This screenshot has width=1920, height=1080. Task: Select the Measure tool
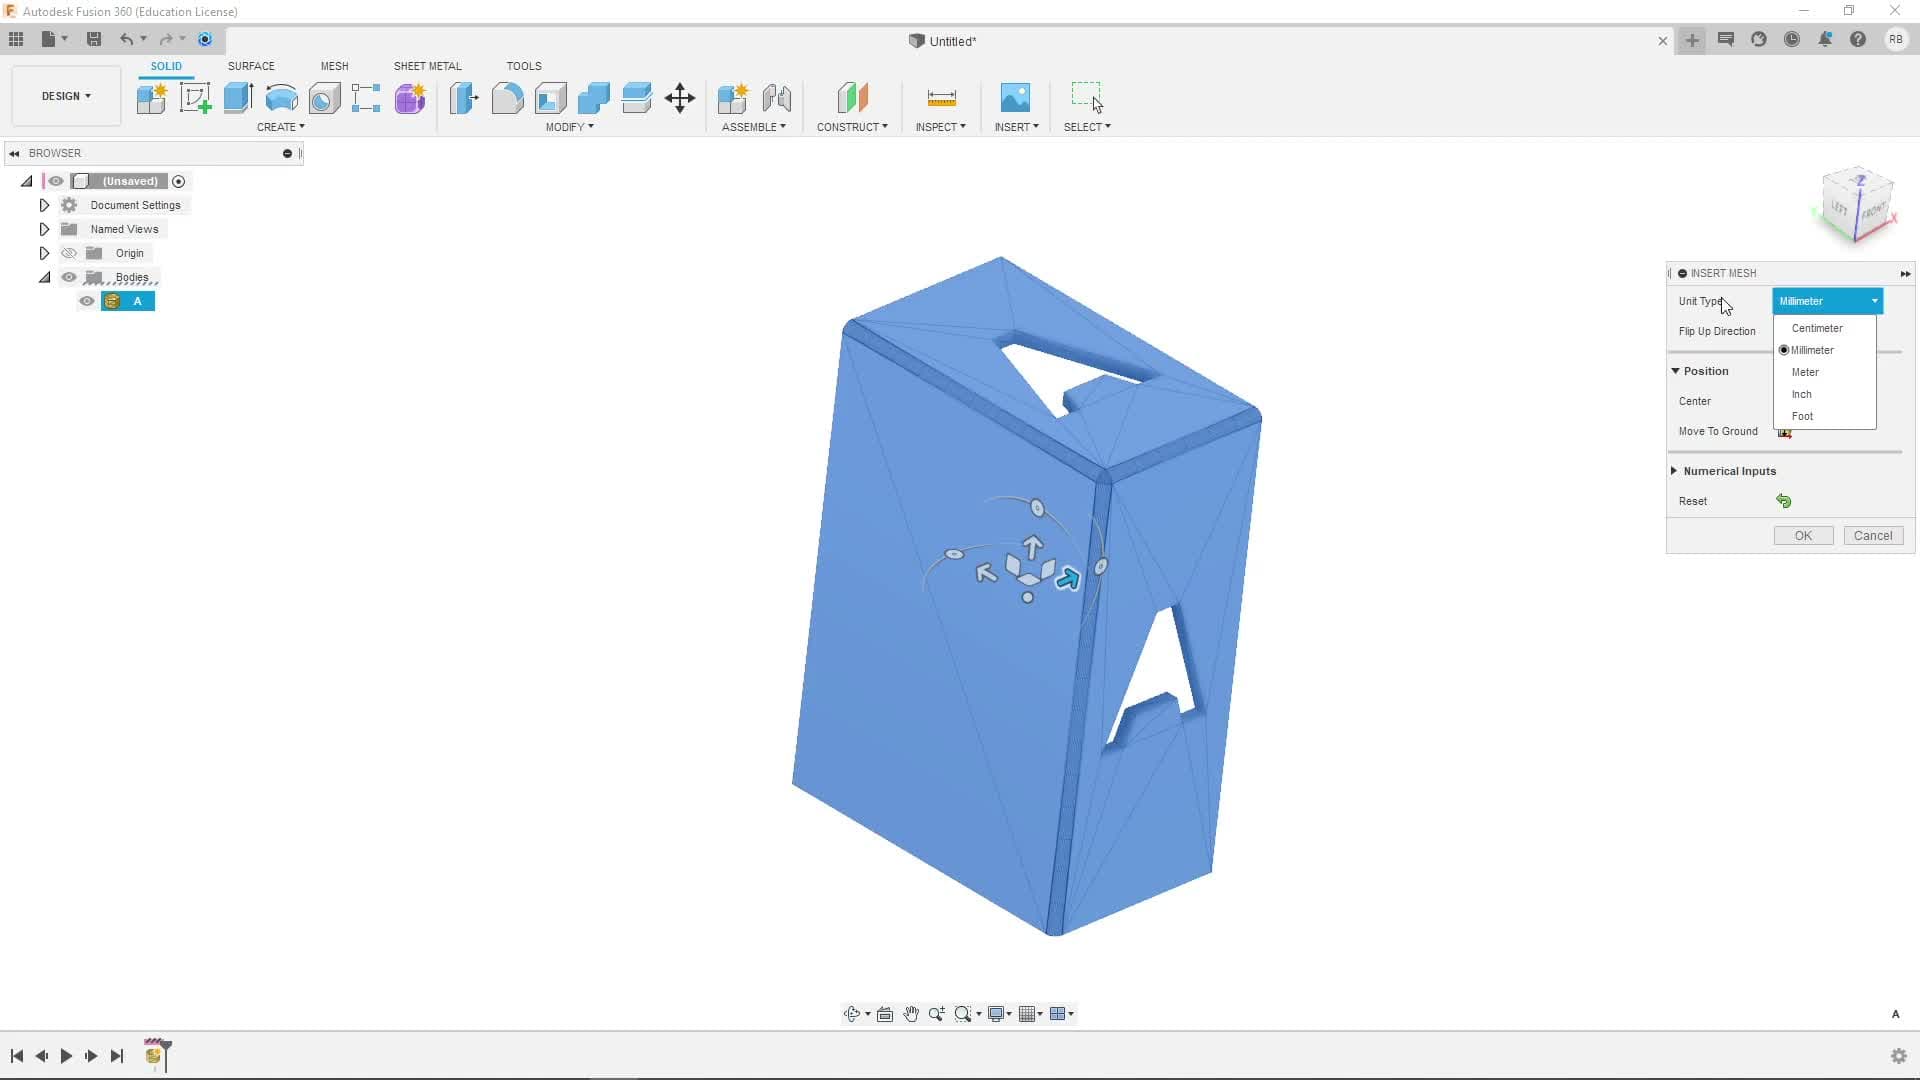click(x=941, y=98)
